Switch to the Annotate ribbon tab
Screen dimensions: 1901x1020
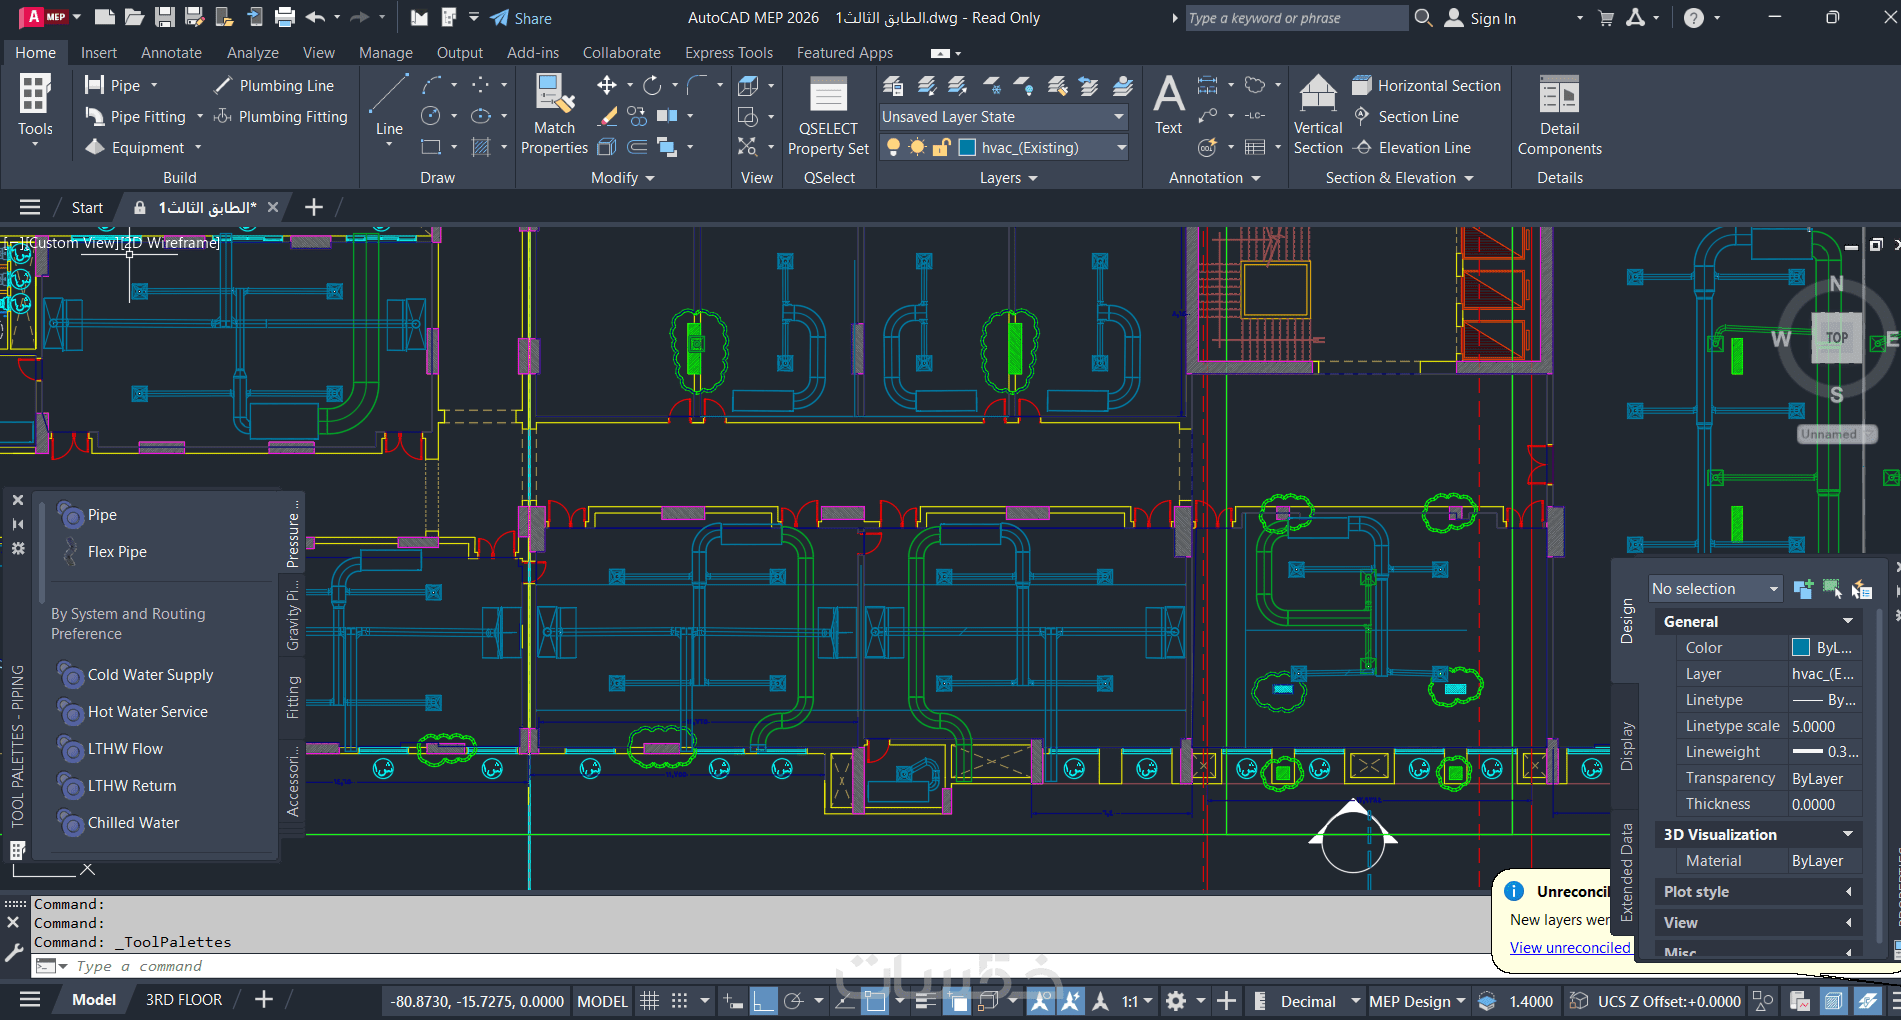171,52
